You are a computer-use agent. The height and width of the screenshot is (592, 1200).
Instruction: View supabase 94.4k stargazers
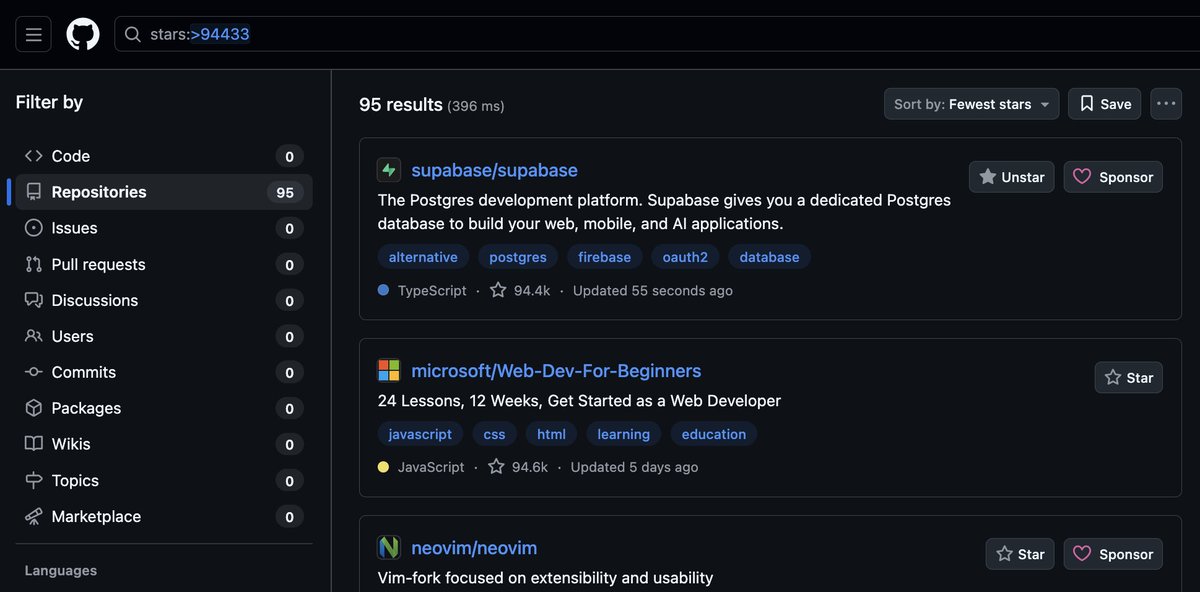(520, 290)
